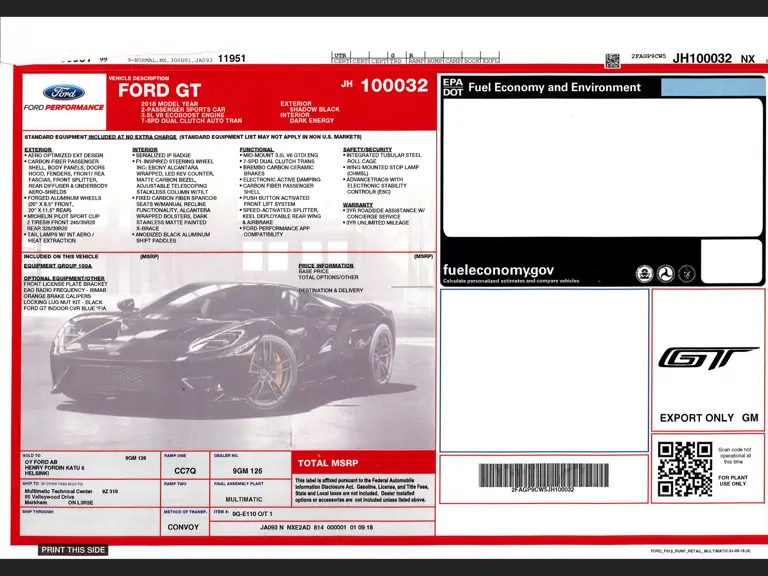Click '3.5L V6 ECOBOOST ENGINE' in the red header
The height and width of the screenshot is (576, 768).
click(x=183, y=115)
